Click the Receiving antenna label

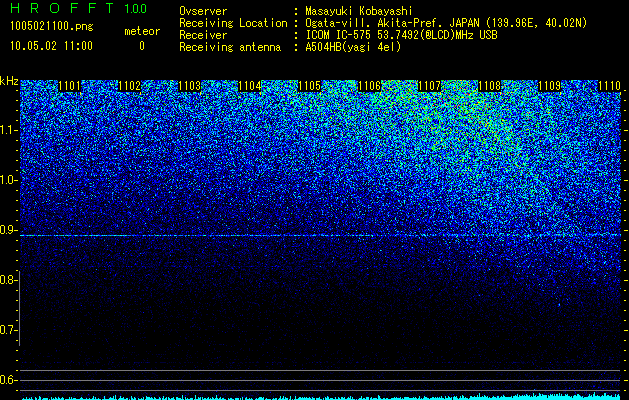pos(230,47)
